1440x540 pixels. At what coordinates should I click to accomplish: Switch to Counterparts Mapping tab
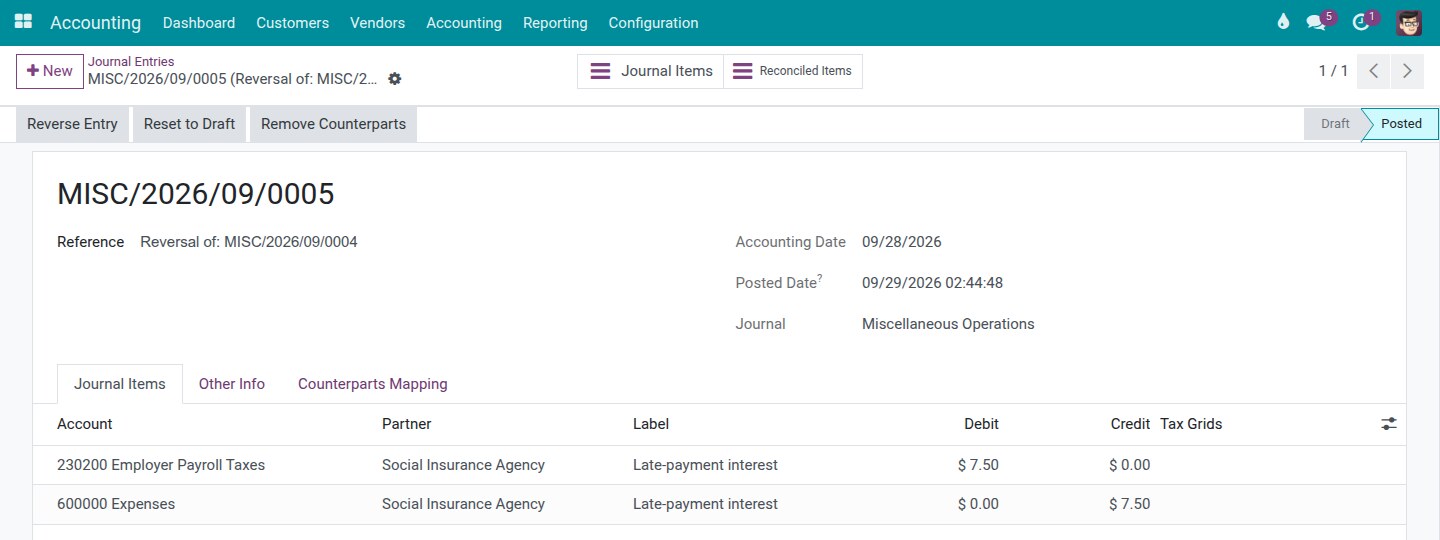[x=373, y=384]
